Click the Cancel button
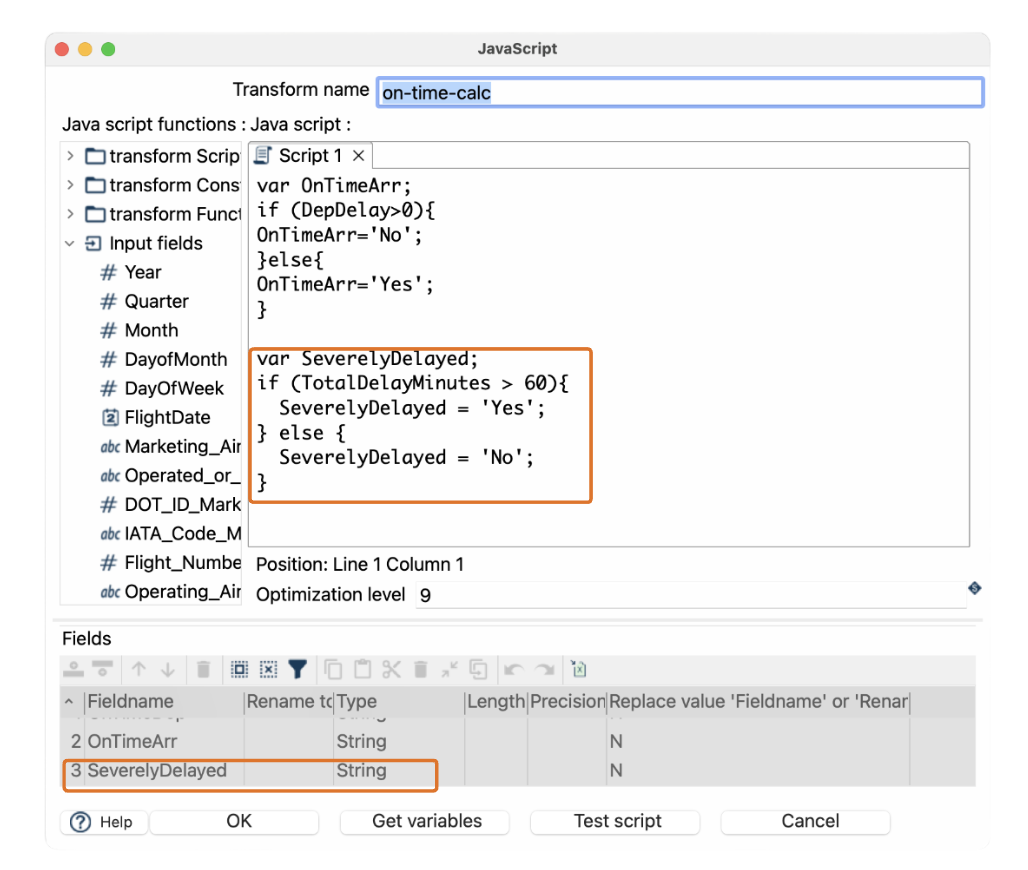The height and width of the screenshot is (870, 1028). [x=809, y=821]
